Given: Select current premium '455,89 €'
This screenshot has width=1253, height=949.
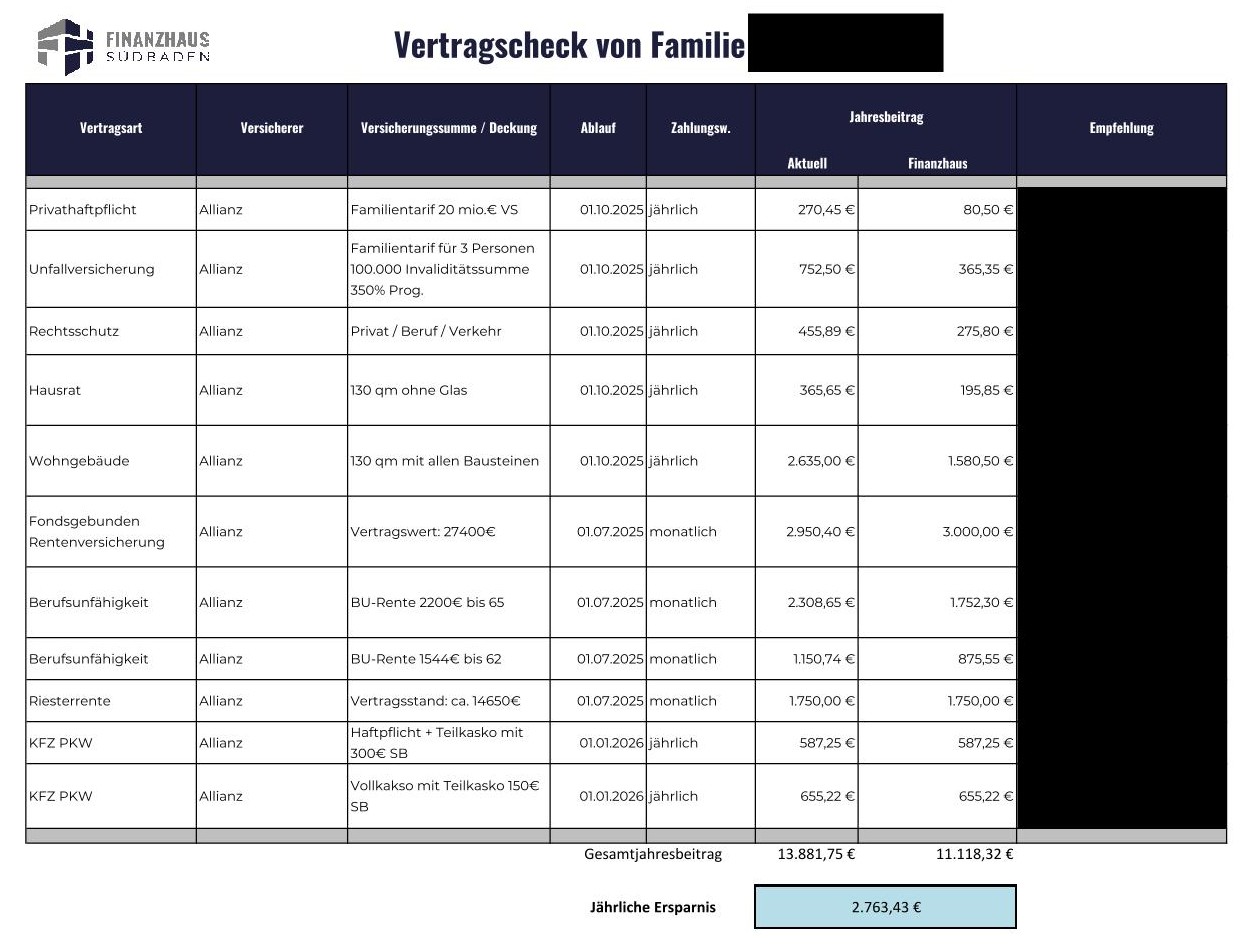Looking at the screenshot, I should pyautogui.click(x=826, y=331).
